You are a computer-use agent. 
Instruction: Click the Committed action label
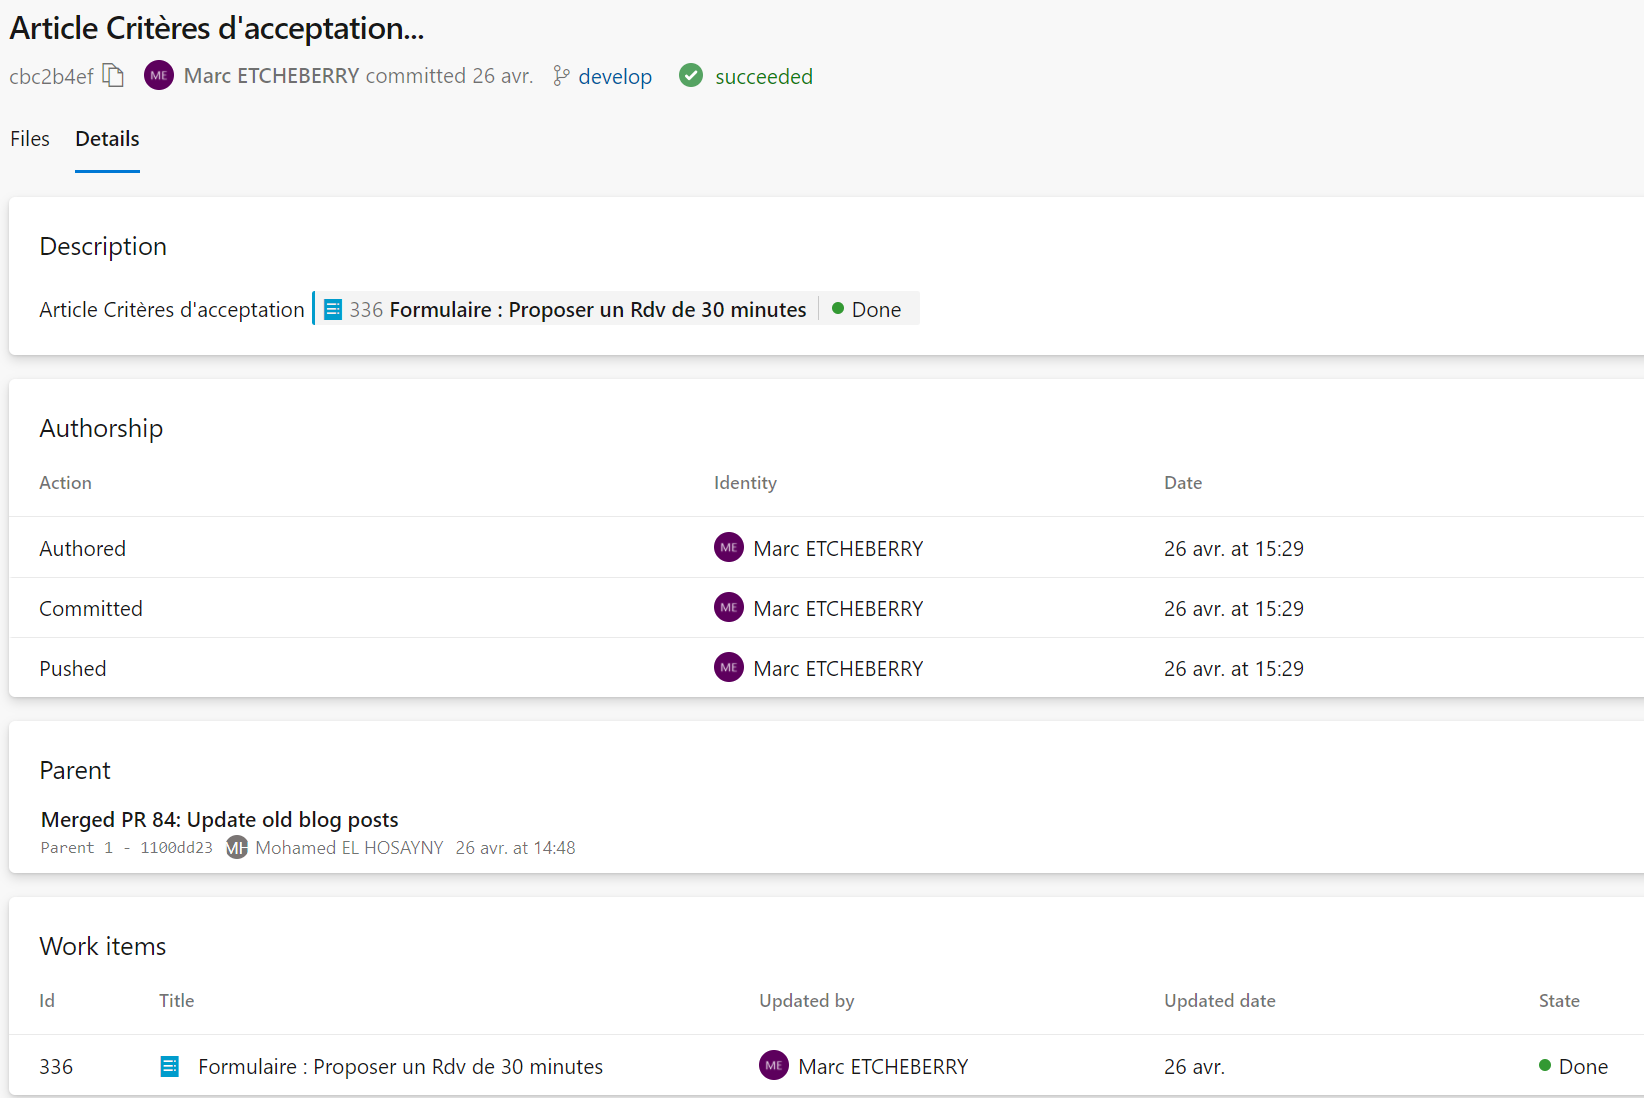91,609
